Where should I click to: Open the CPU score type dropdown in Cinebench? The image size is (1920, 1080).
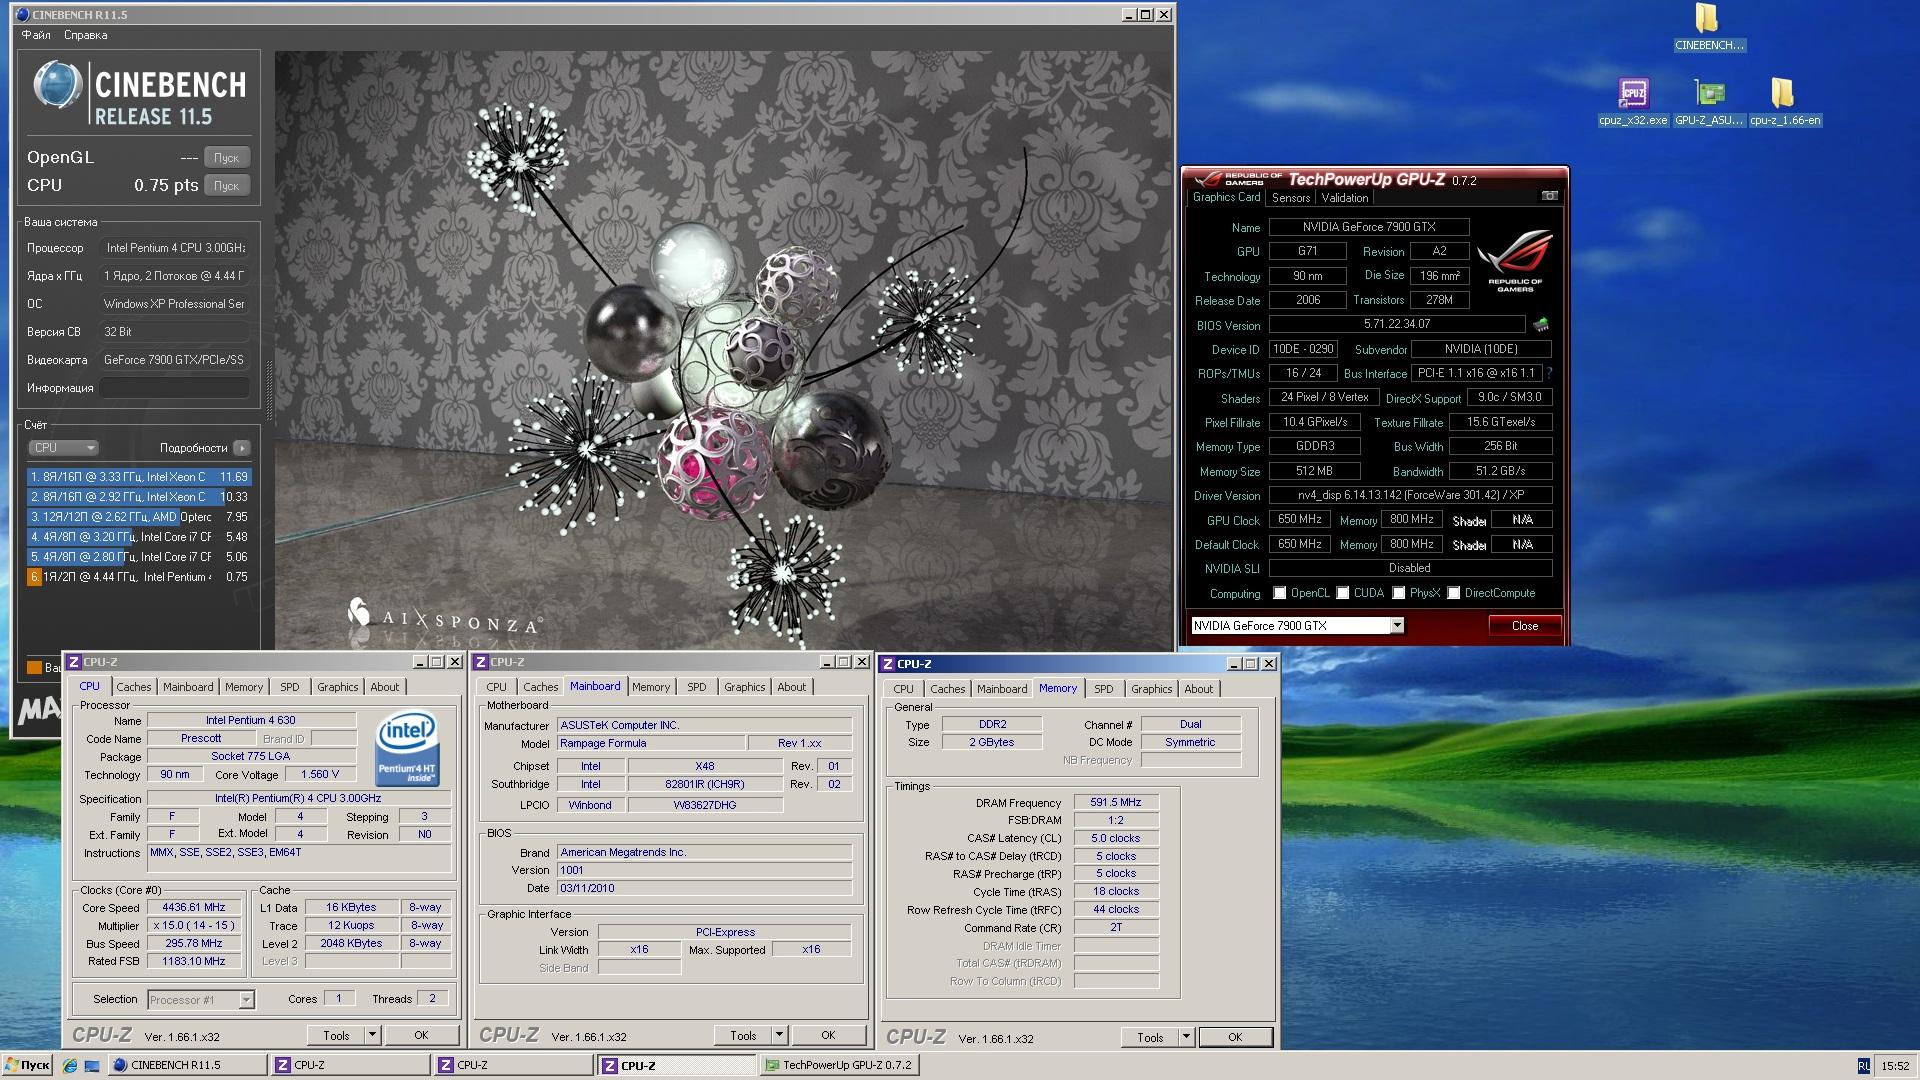[x=63, y=448]
